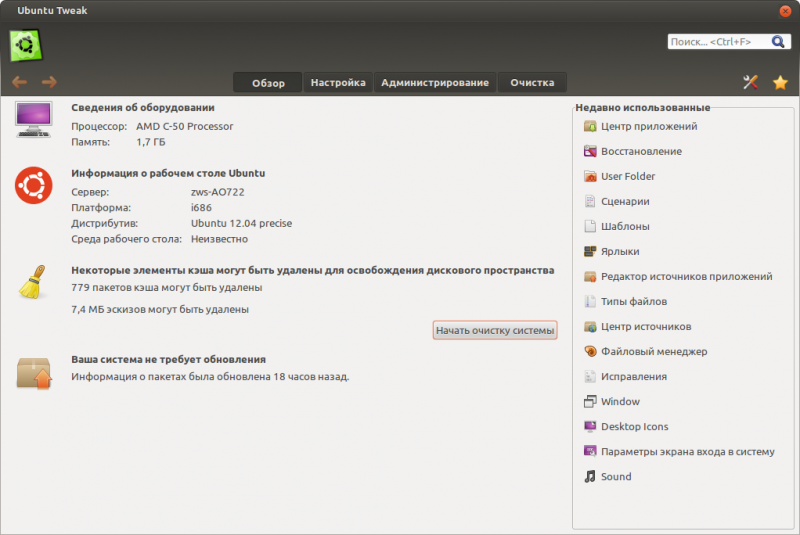
Task: Open Восстановление from recent list
Action: 641,151
